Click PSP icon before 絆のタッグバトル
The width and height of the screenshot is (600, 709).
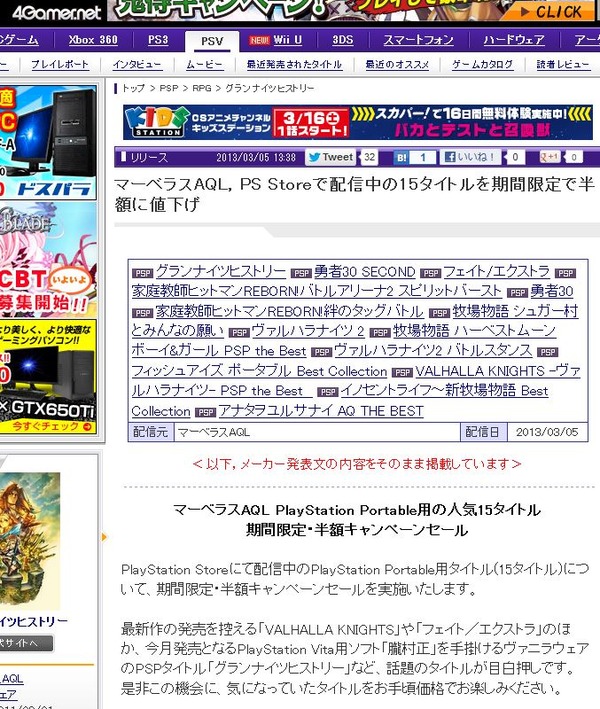click(143, 313)
